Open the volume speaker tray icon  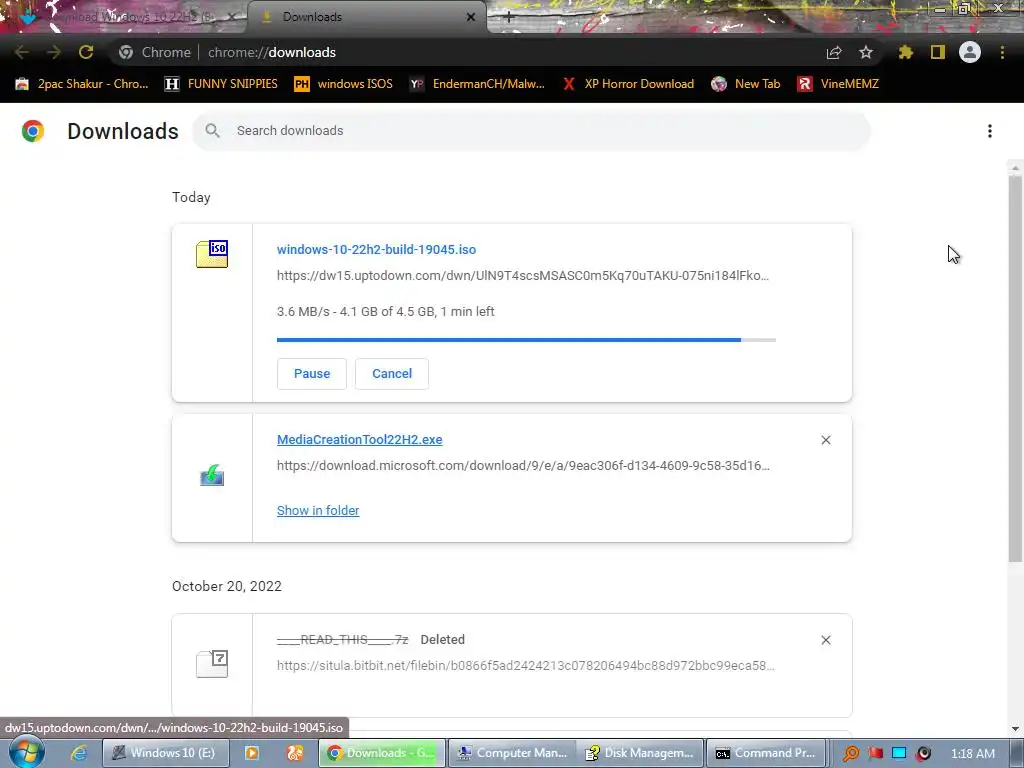(923, 753)
